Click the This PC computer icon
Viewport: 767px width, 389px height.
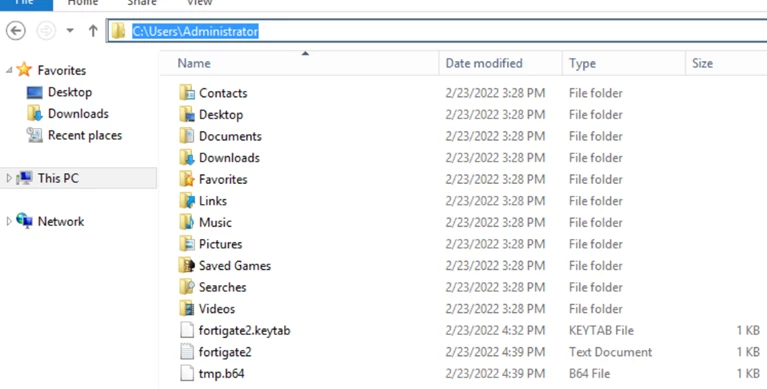[x=24, y=178]
